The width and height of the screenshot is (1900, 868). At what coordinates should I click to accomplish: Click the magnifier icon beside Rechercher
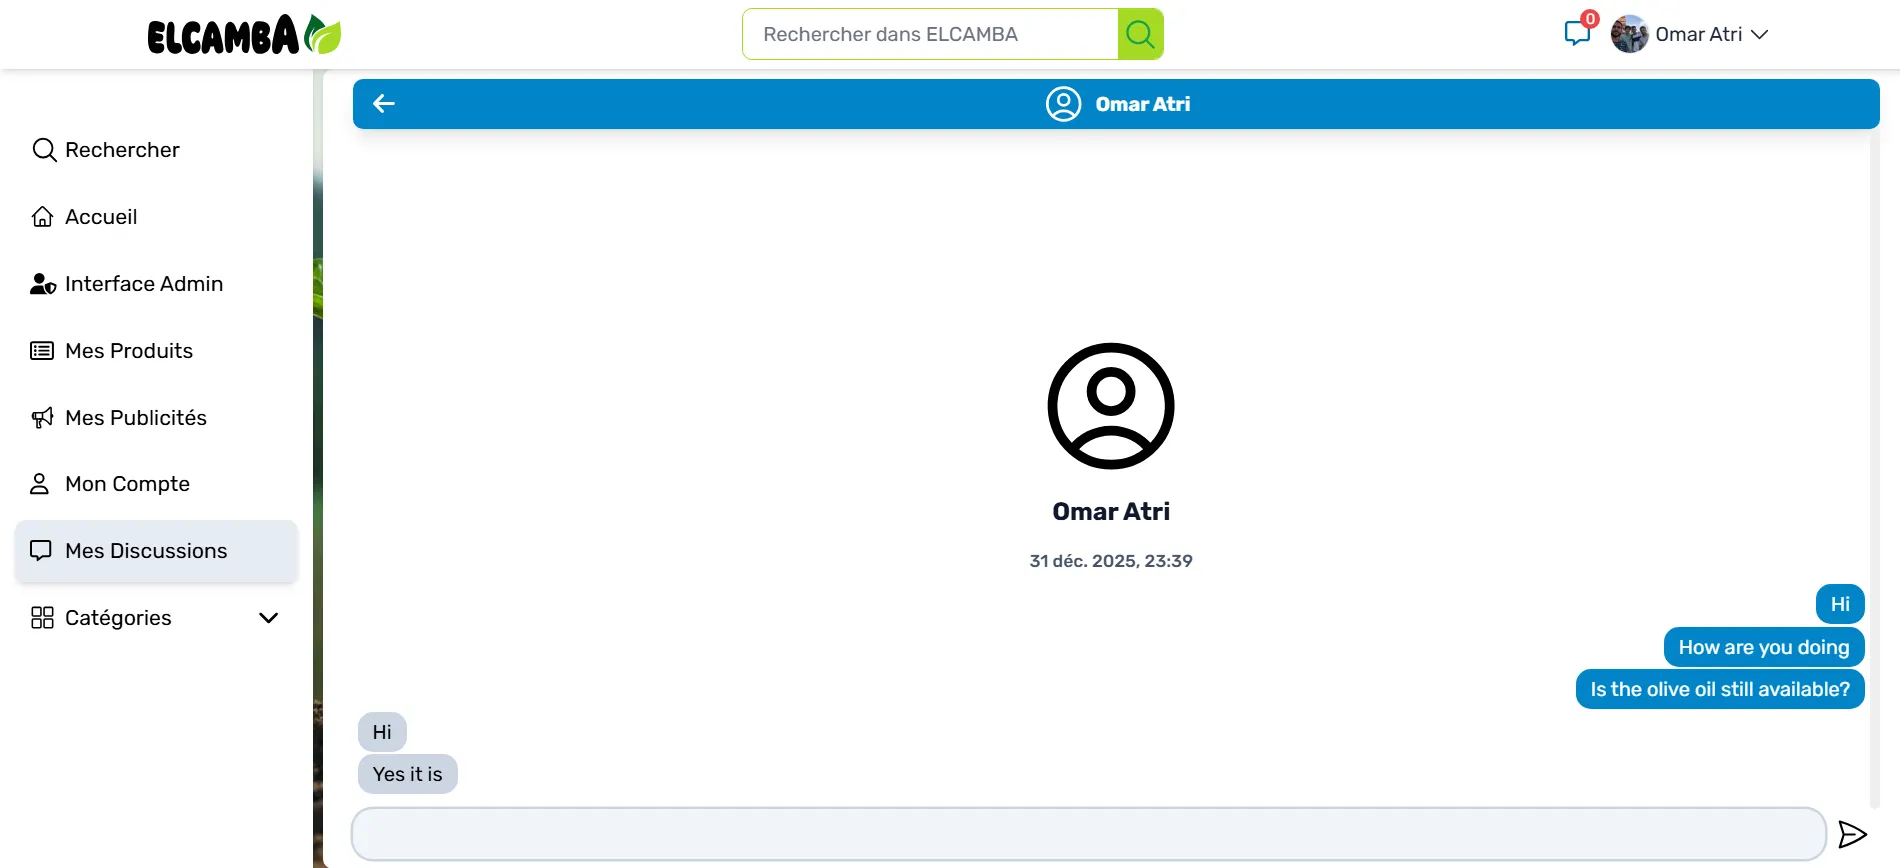[43, 150]
